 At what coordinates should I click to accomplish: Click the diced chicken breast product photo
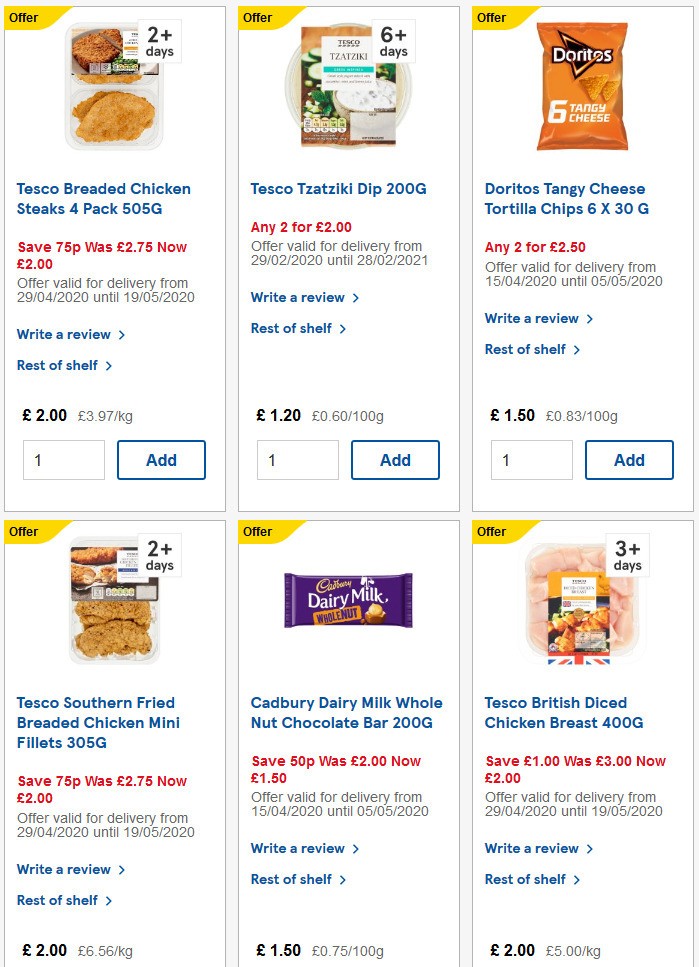(581, 599)
